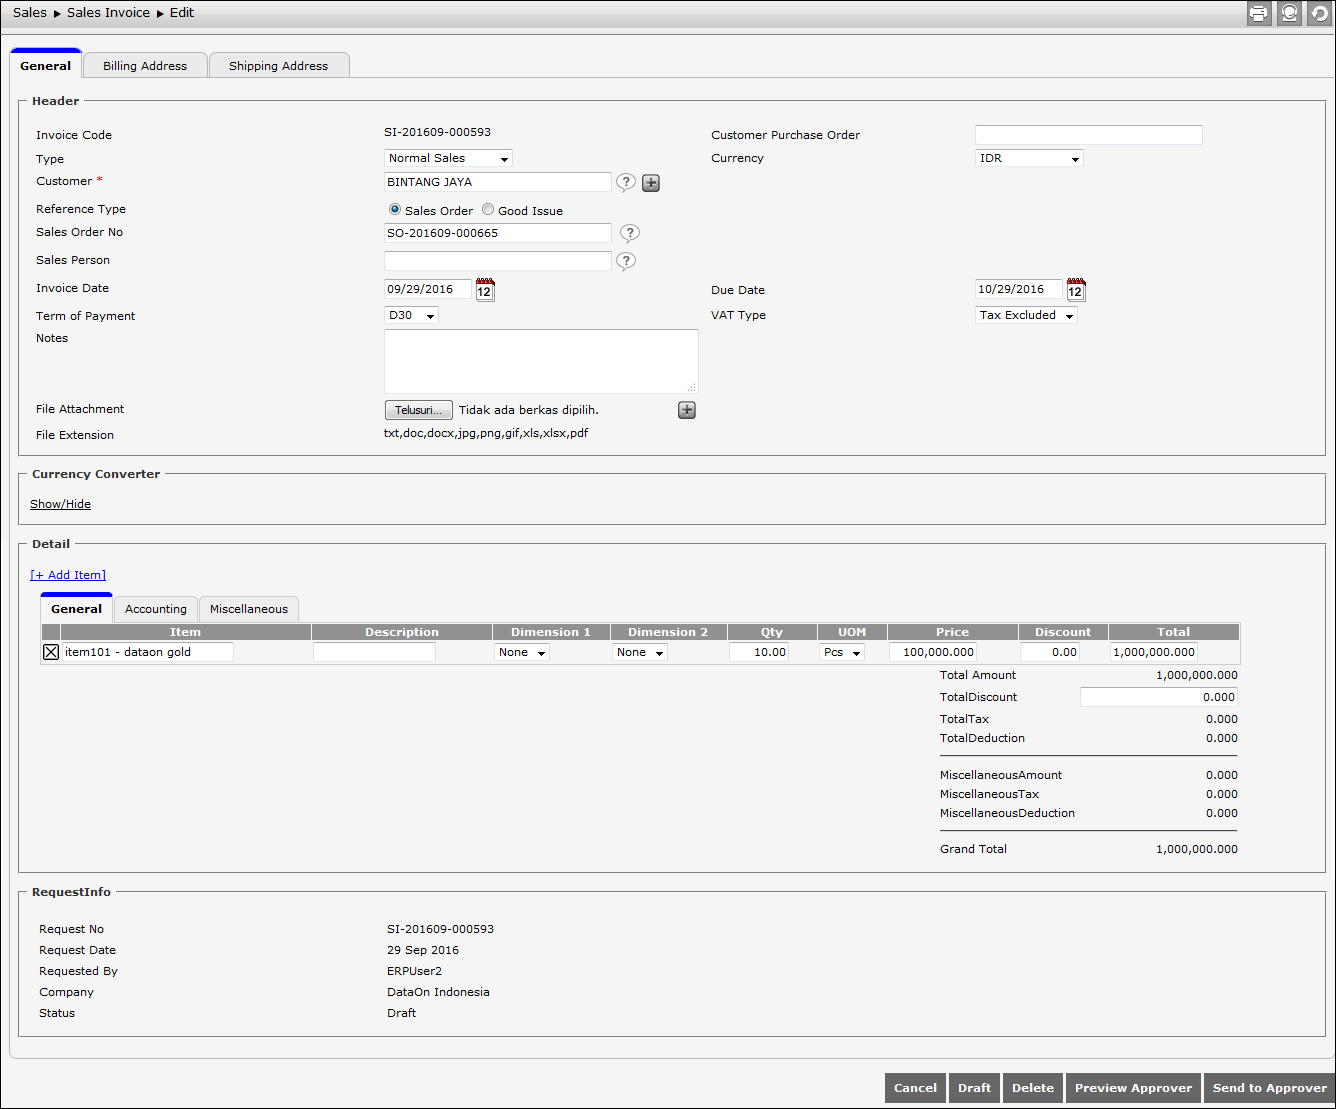Screen dimensions: 1336x1109
Task: Open the Sales Order No lookup icon
Action: point(629,233)
